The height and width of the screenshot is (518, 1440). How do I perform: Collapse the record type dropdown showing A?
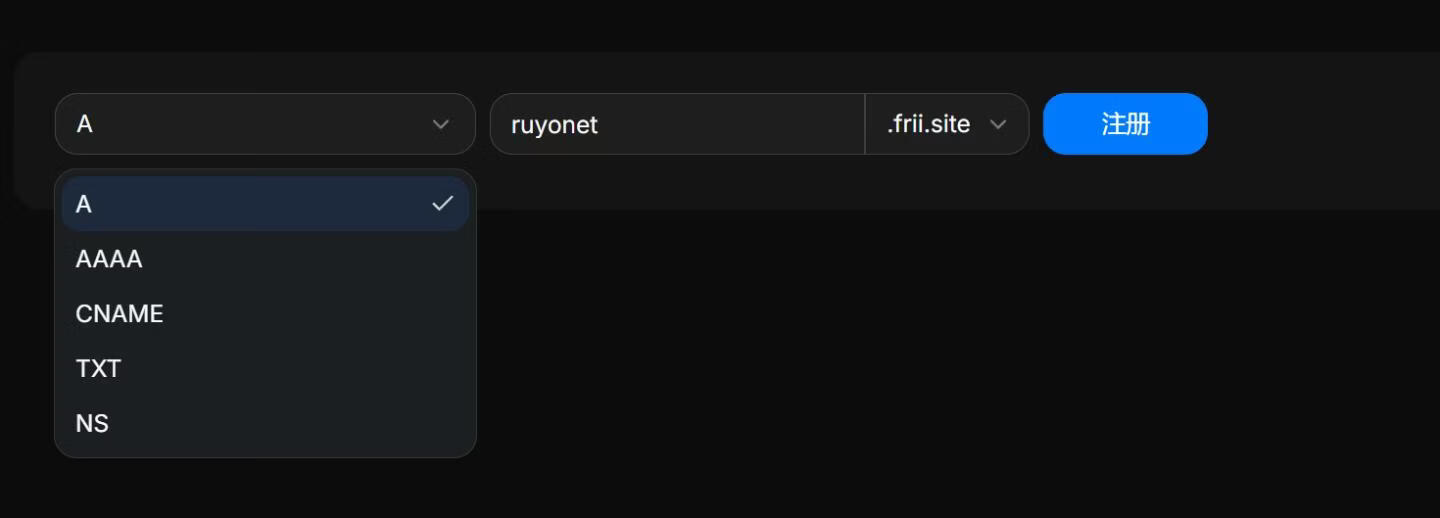(x=265, y=124)
